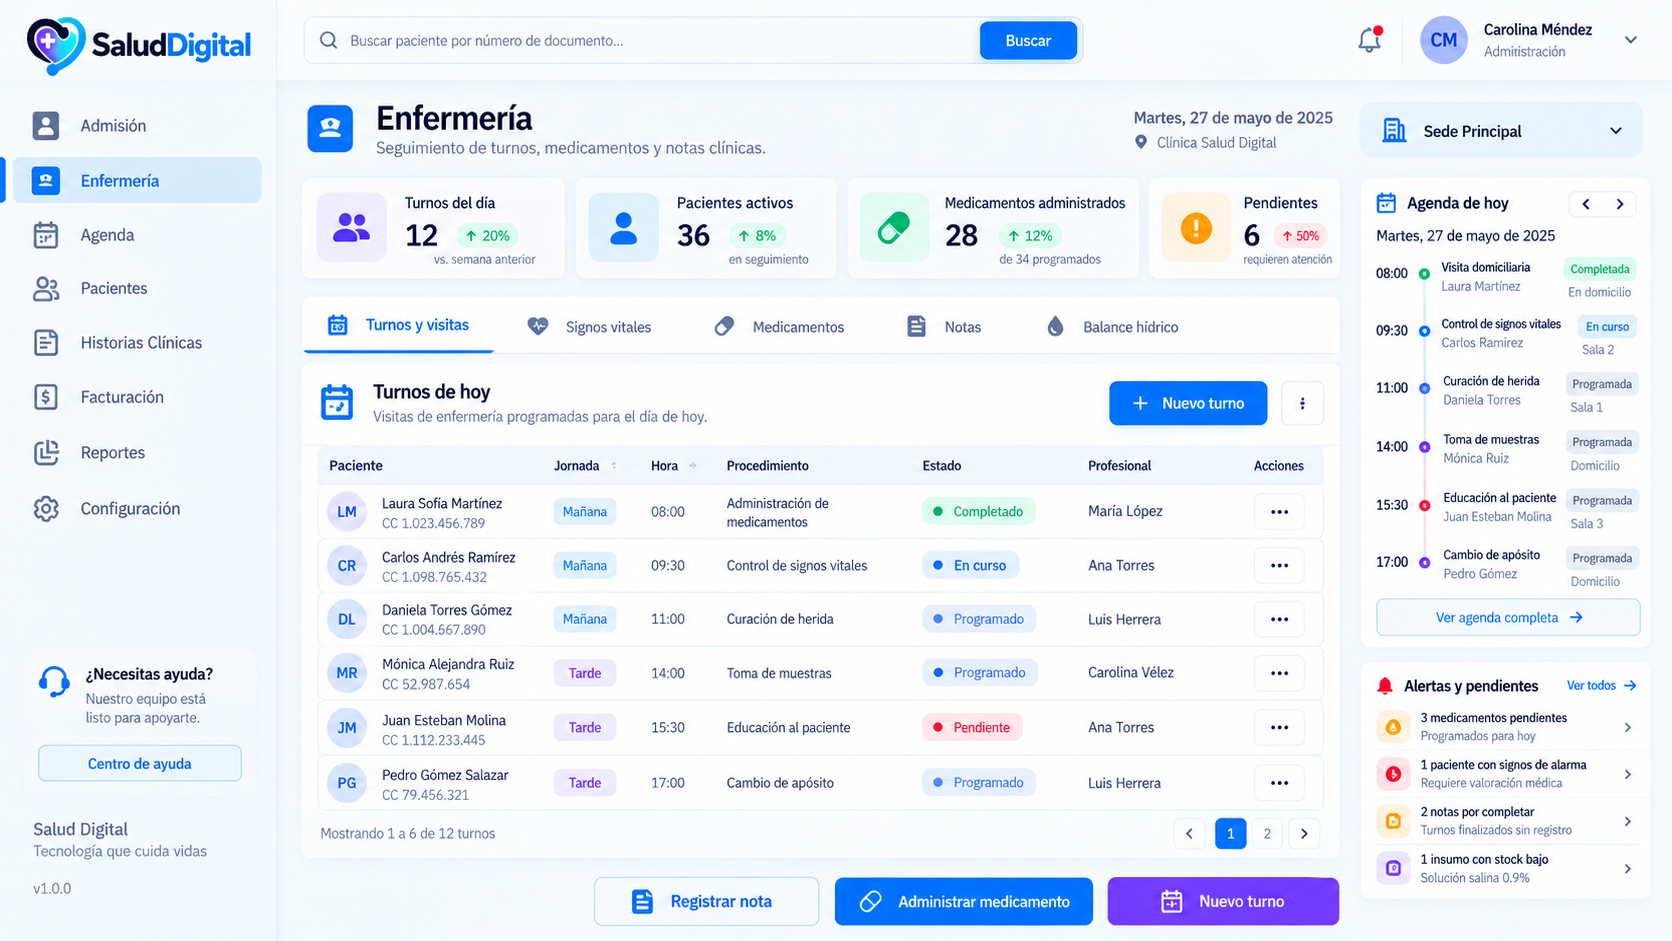Focus the patient document search field
Screen dimensions: 1672x941
point(660,41)
